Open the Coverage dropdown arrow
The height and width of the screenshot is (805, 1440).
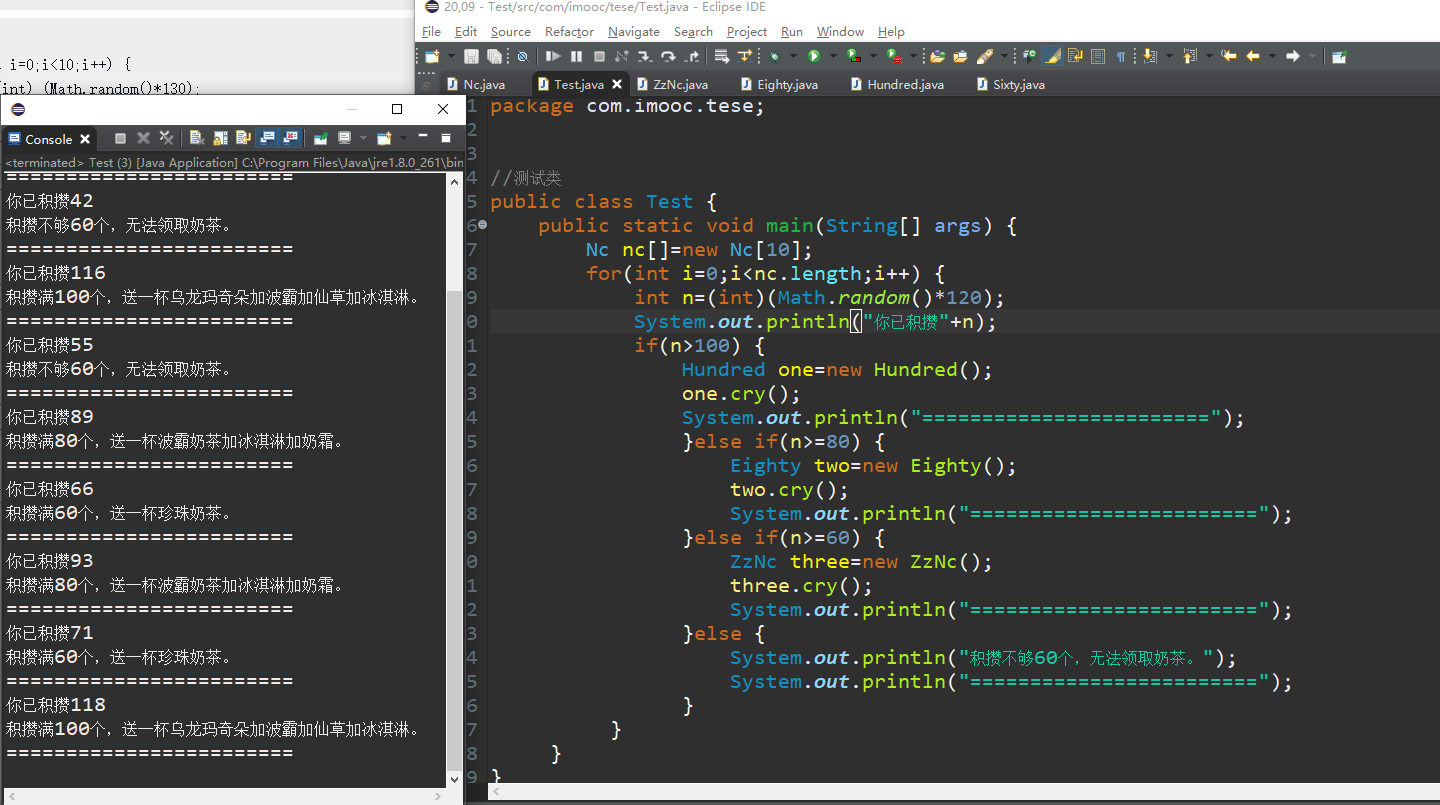(873, 56)
